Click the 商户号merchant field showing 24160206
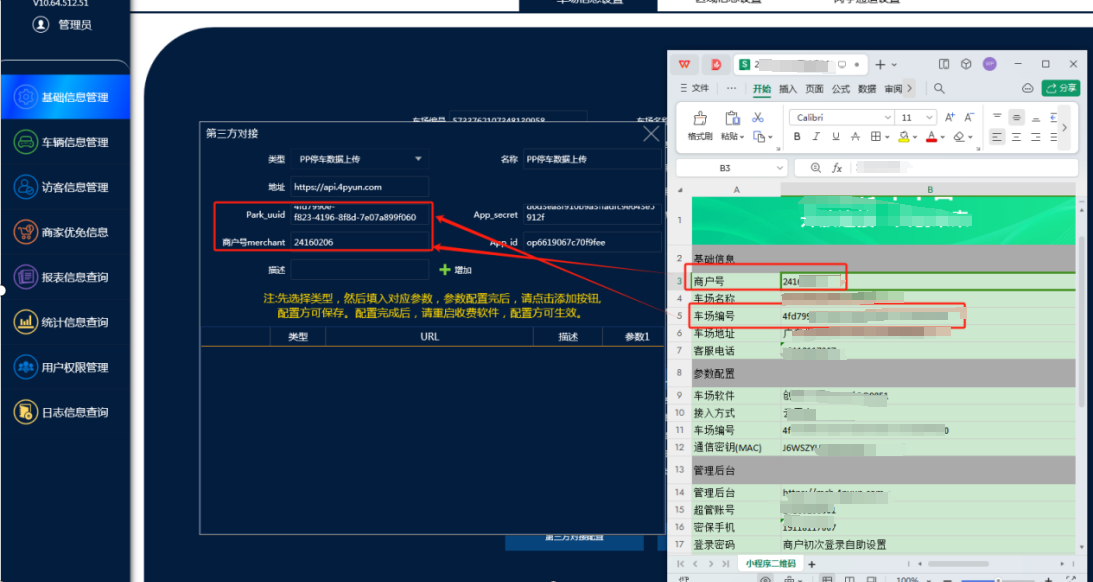Screen dimensions: 1093x582 coord(360,242)
